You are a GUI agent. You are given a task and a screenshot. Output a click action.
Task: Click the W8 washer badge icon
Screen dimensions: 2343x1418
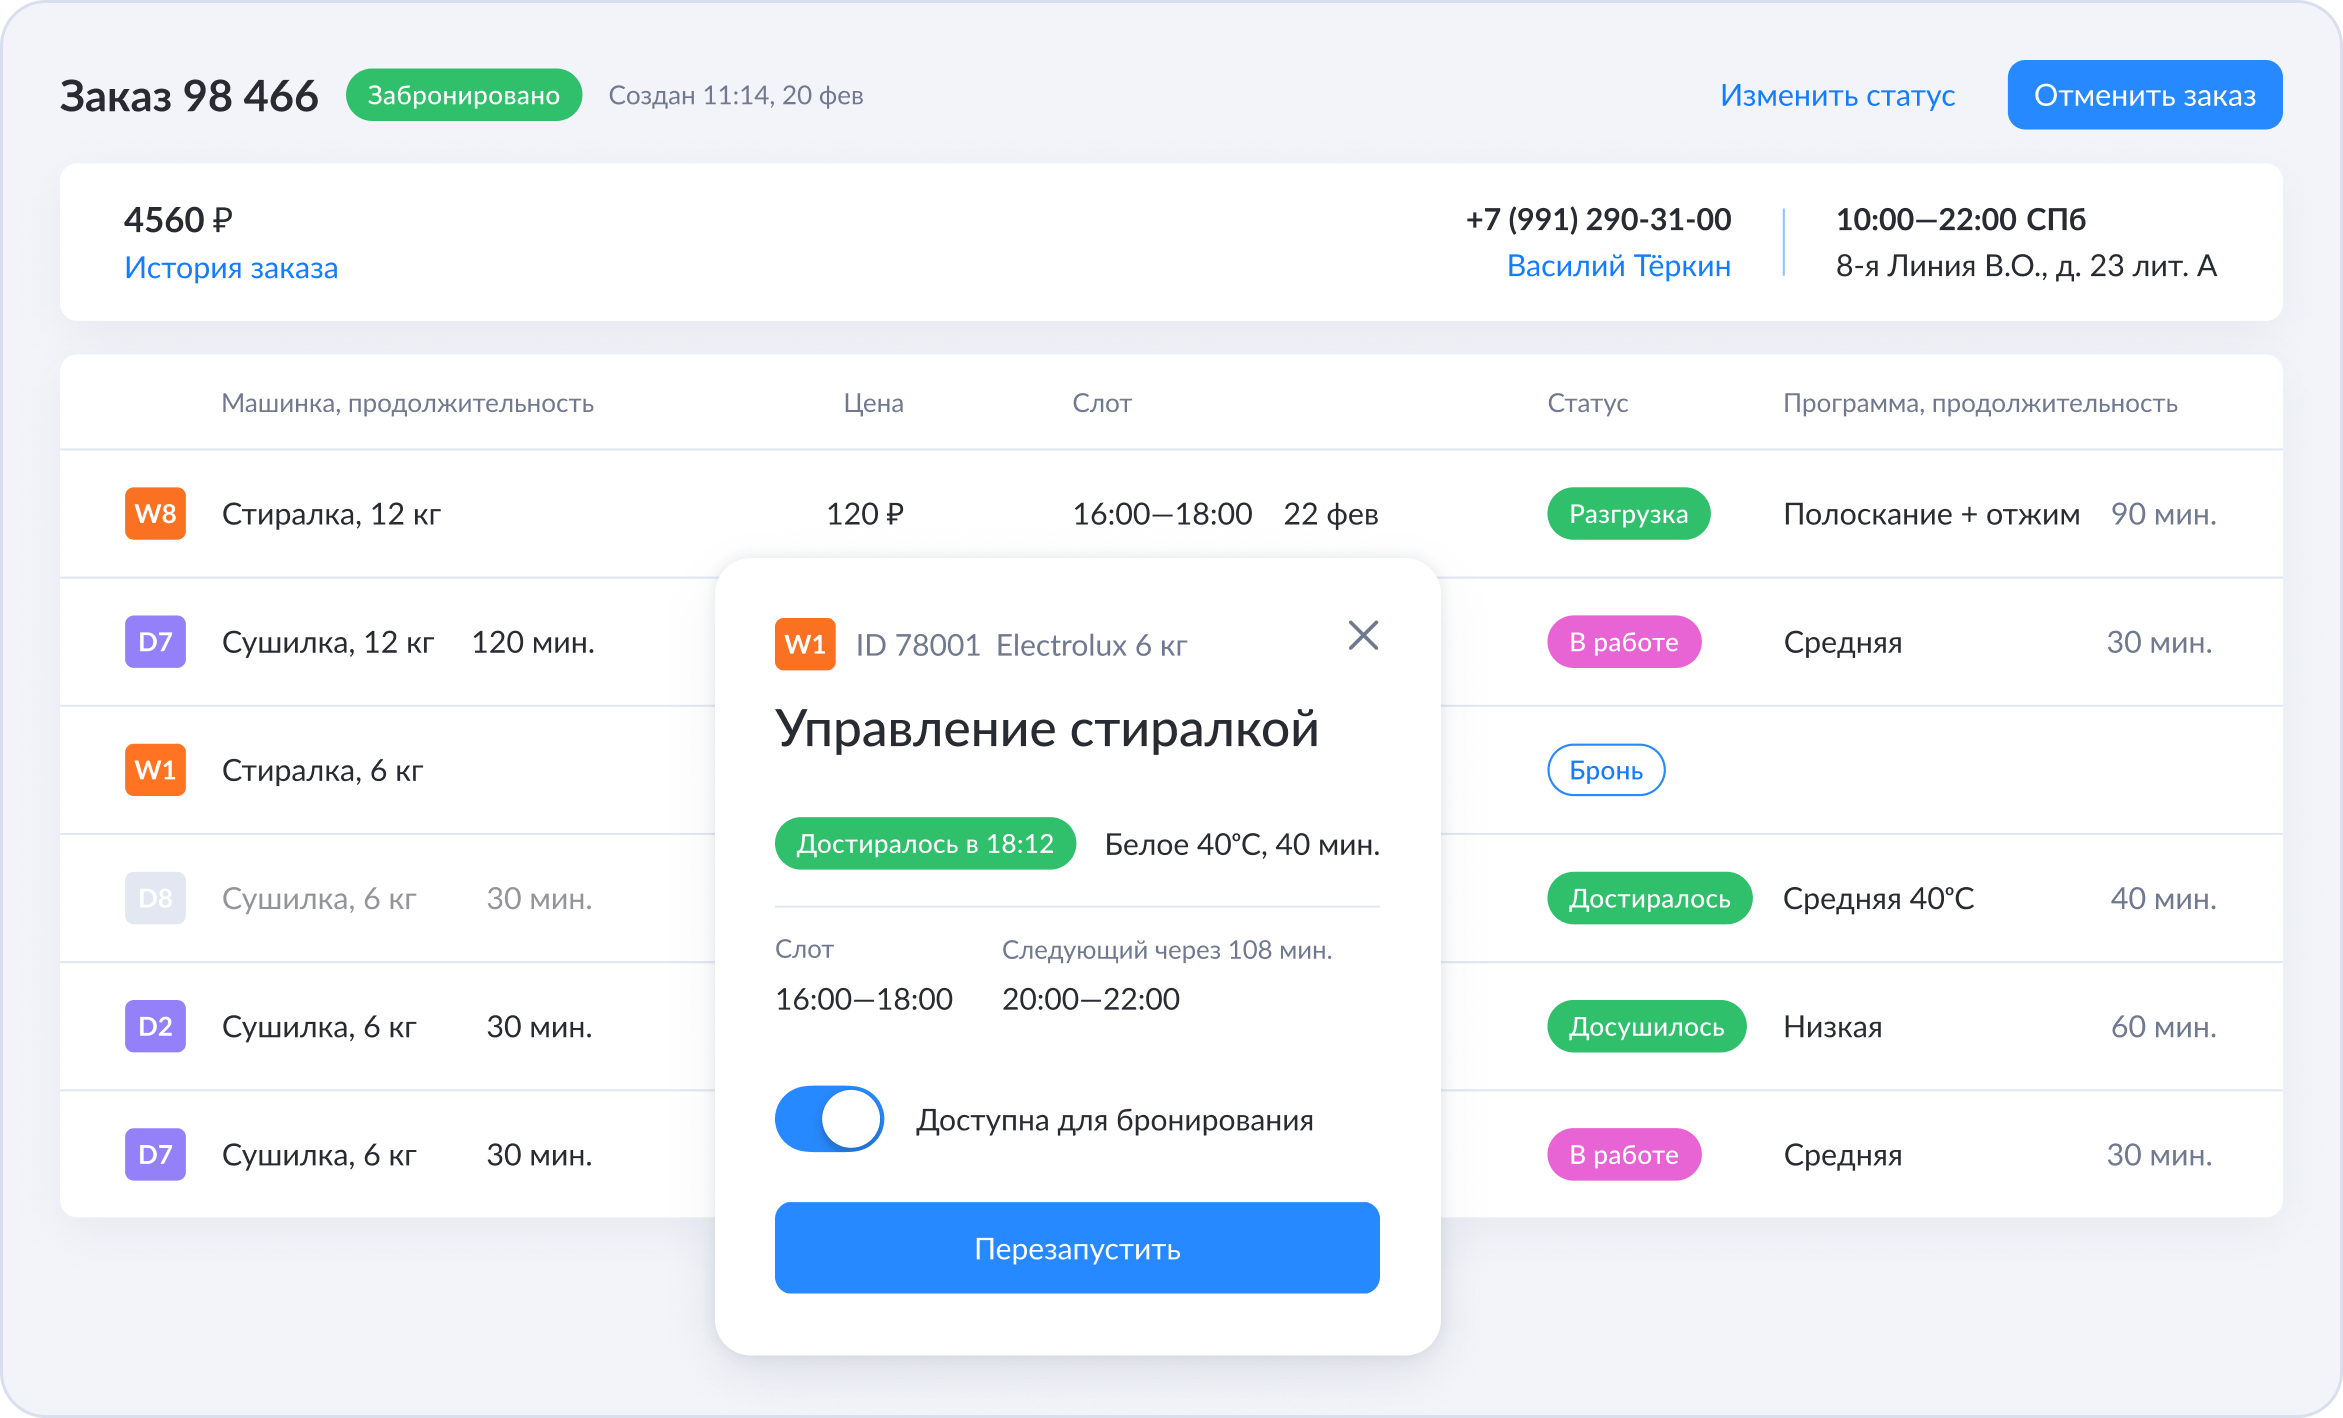[x=155, y=514]
